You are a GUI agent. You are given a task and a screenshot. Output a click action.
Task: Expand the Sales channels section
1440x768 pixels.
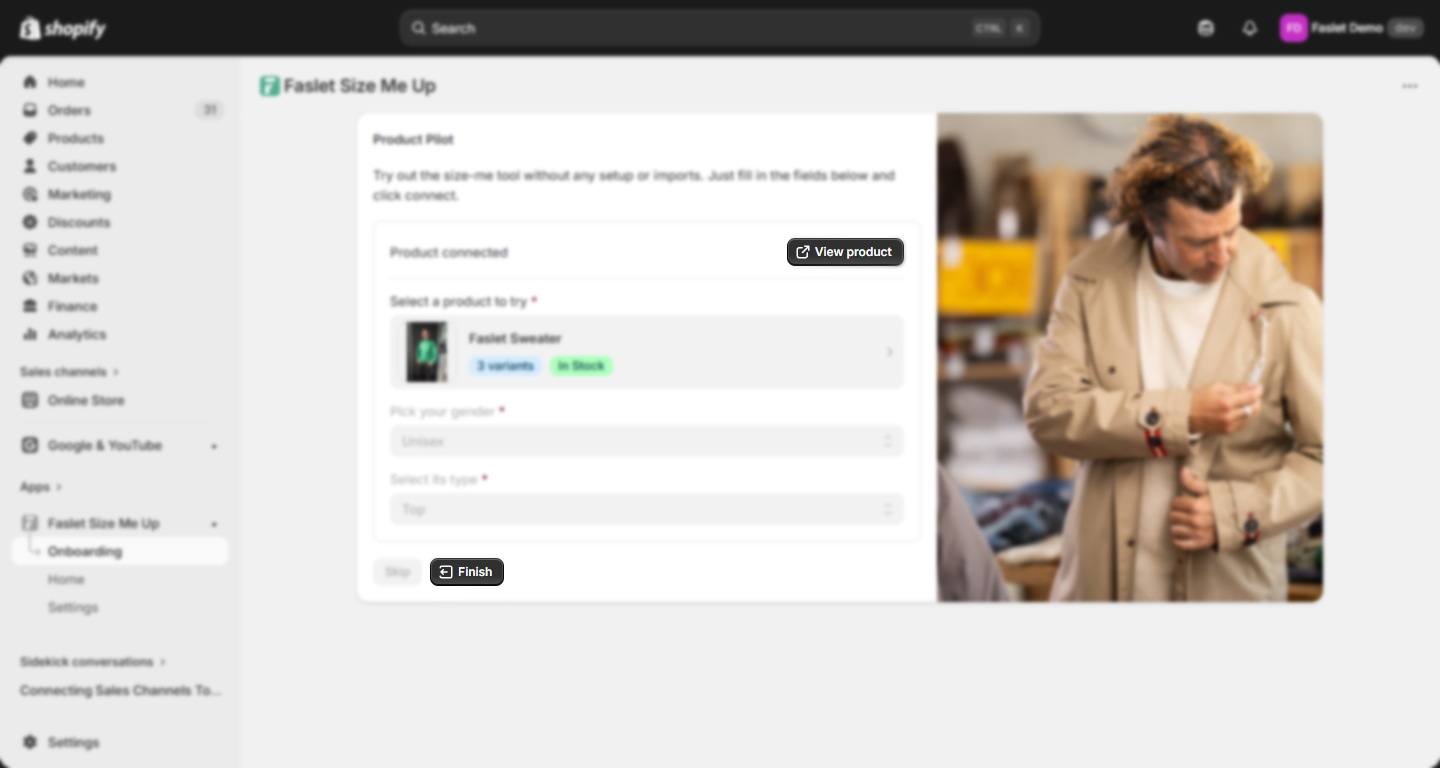click(x=69, y=372)
